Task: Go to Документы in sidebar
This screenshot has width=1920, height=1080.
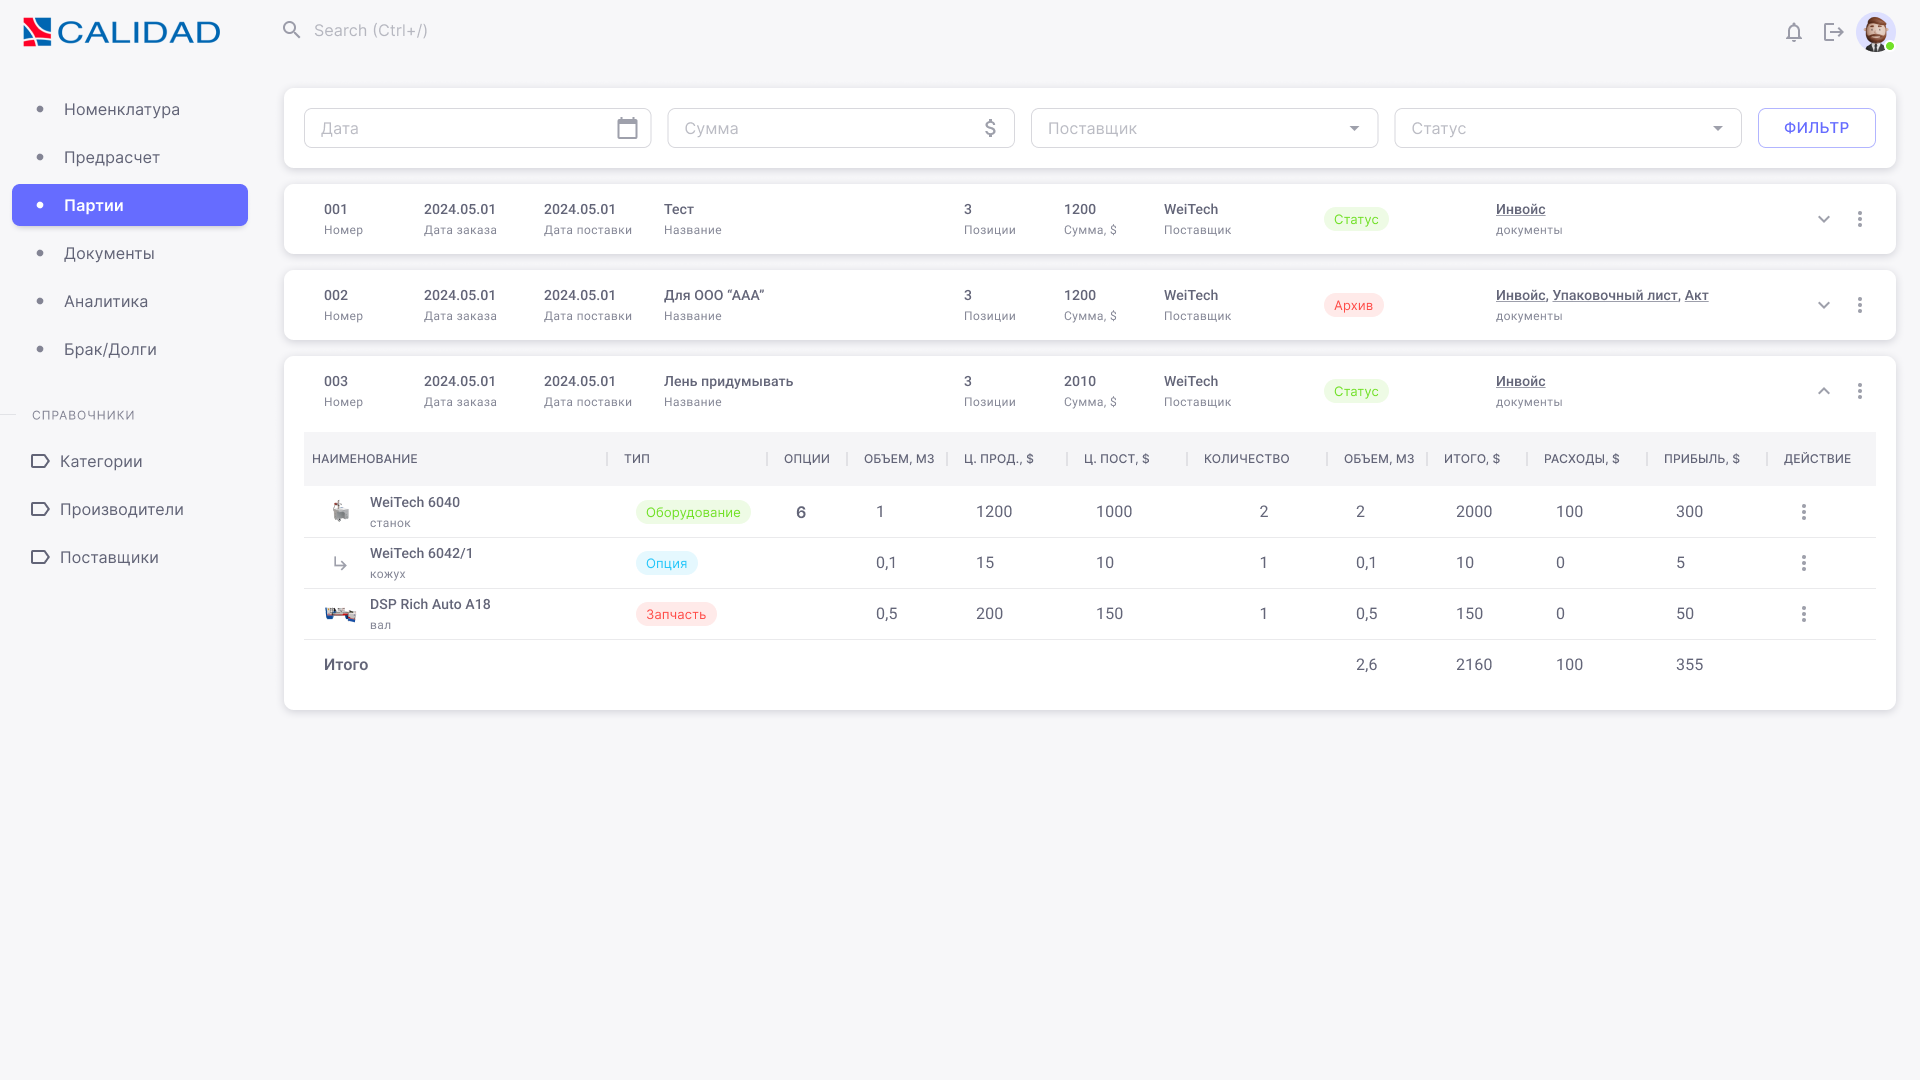Action: coord(130,253)
